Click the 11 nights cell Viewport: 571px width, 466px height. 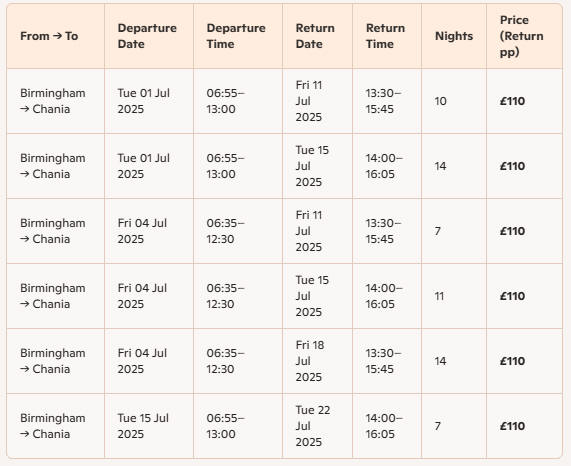[439, 296]
